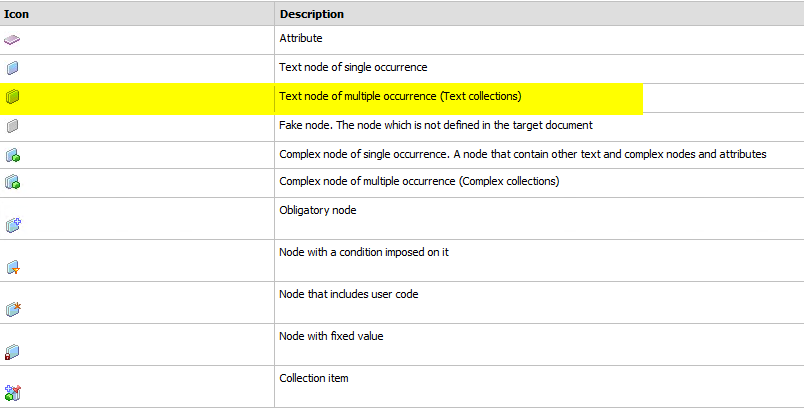
Task: Select the gray fake node icon
Action: tap(12, 126)
